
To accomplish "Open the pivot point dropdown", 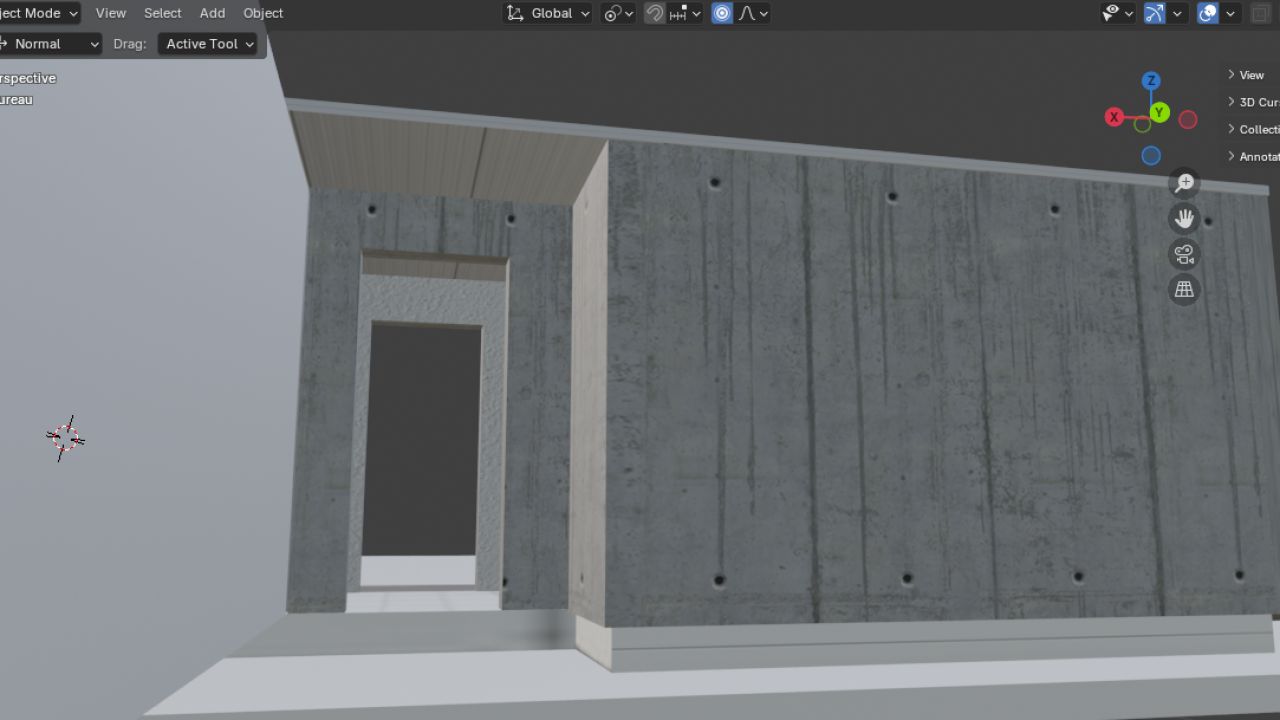I will pyautogui.click(x=619, y=13).
